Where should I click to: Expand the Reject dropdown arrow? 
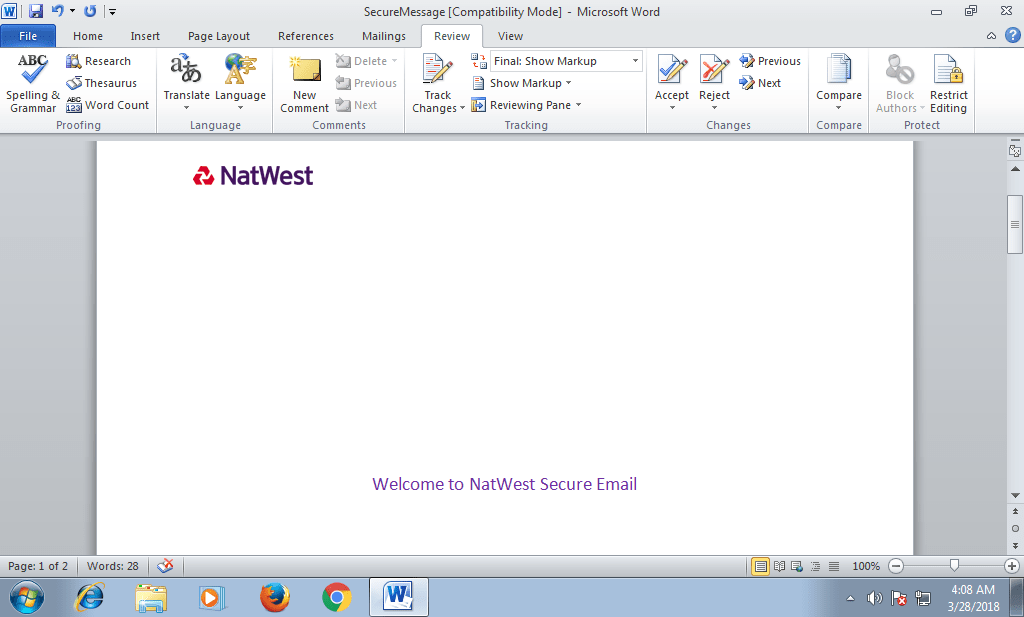(x=714, y=108)
